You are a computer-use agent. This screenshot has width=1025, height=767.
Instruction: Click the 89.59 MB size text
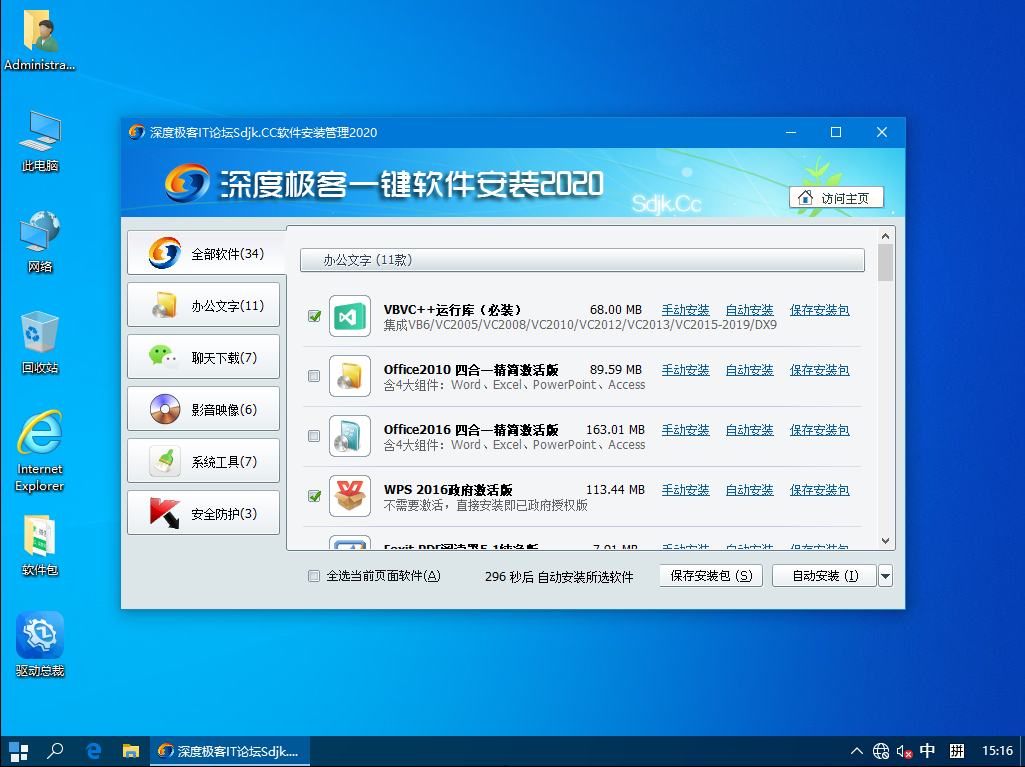(616, 370)
